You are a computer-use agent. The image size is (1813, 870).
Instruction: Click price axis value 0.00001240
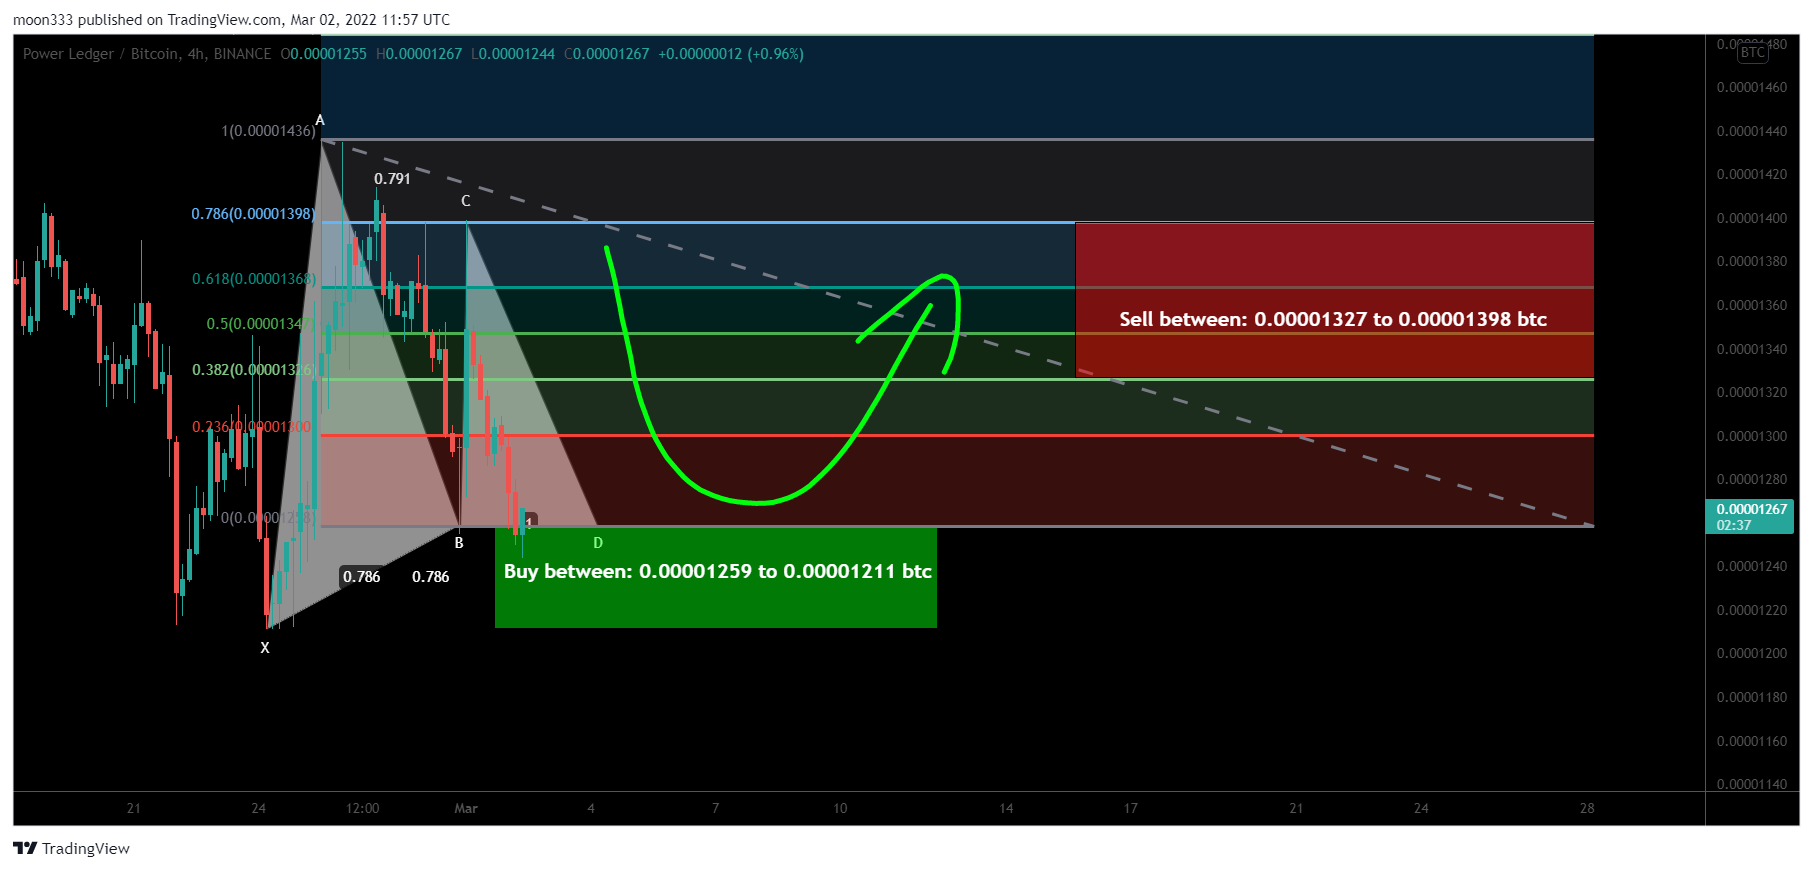click(x=1752, y=567)
